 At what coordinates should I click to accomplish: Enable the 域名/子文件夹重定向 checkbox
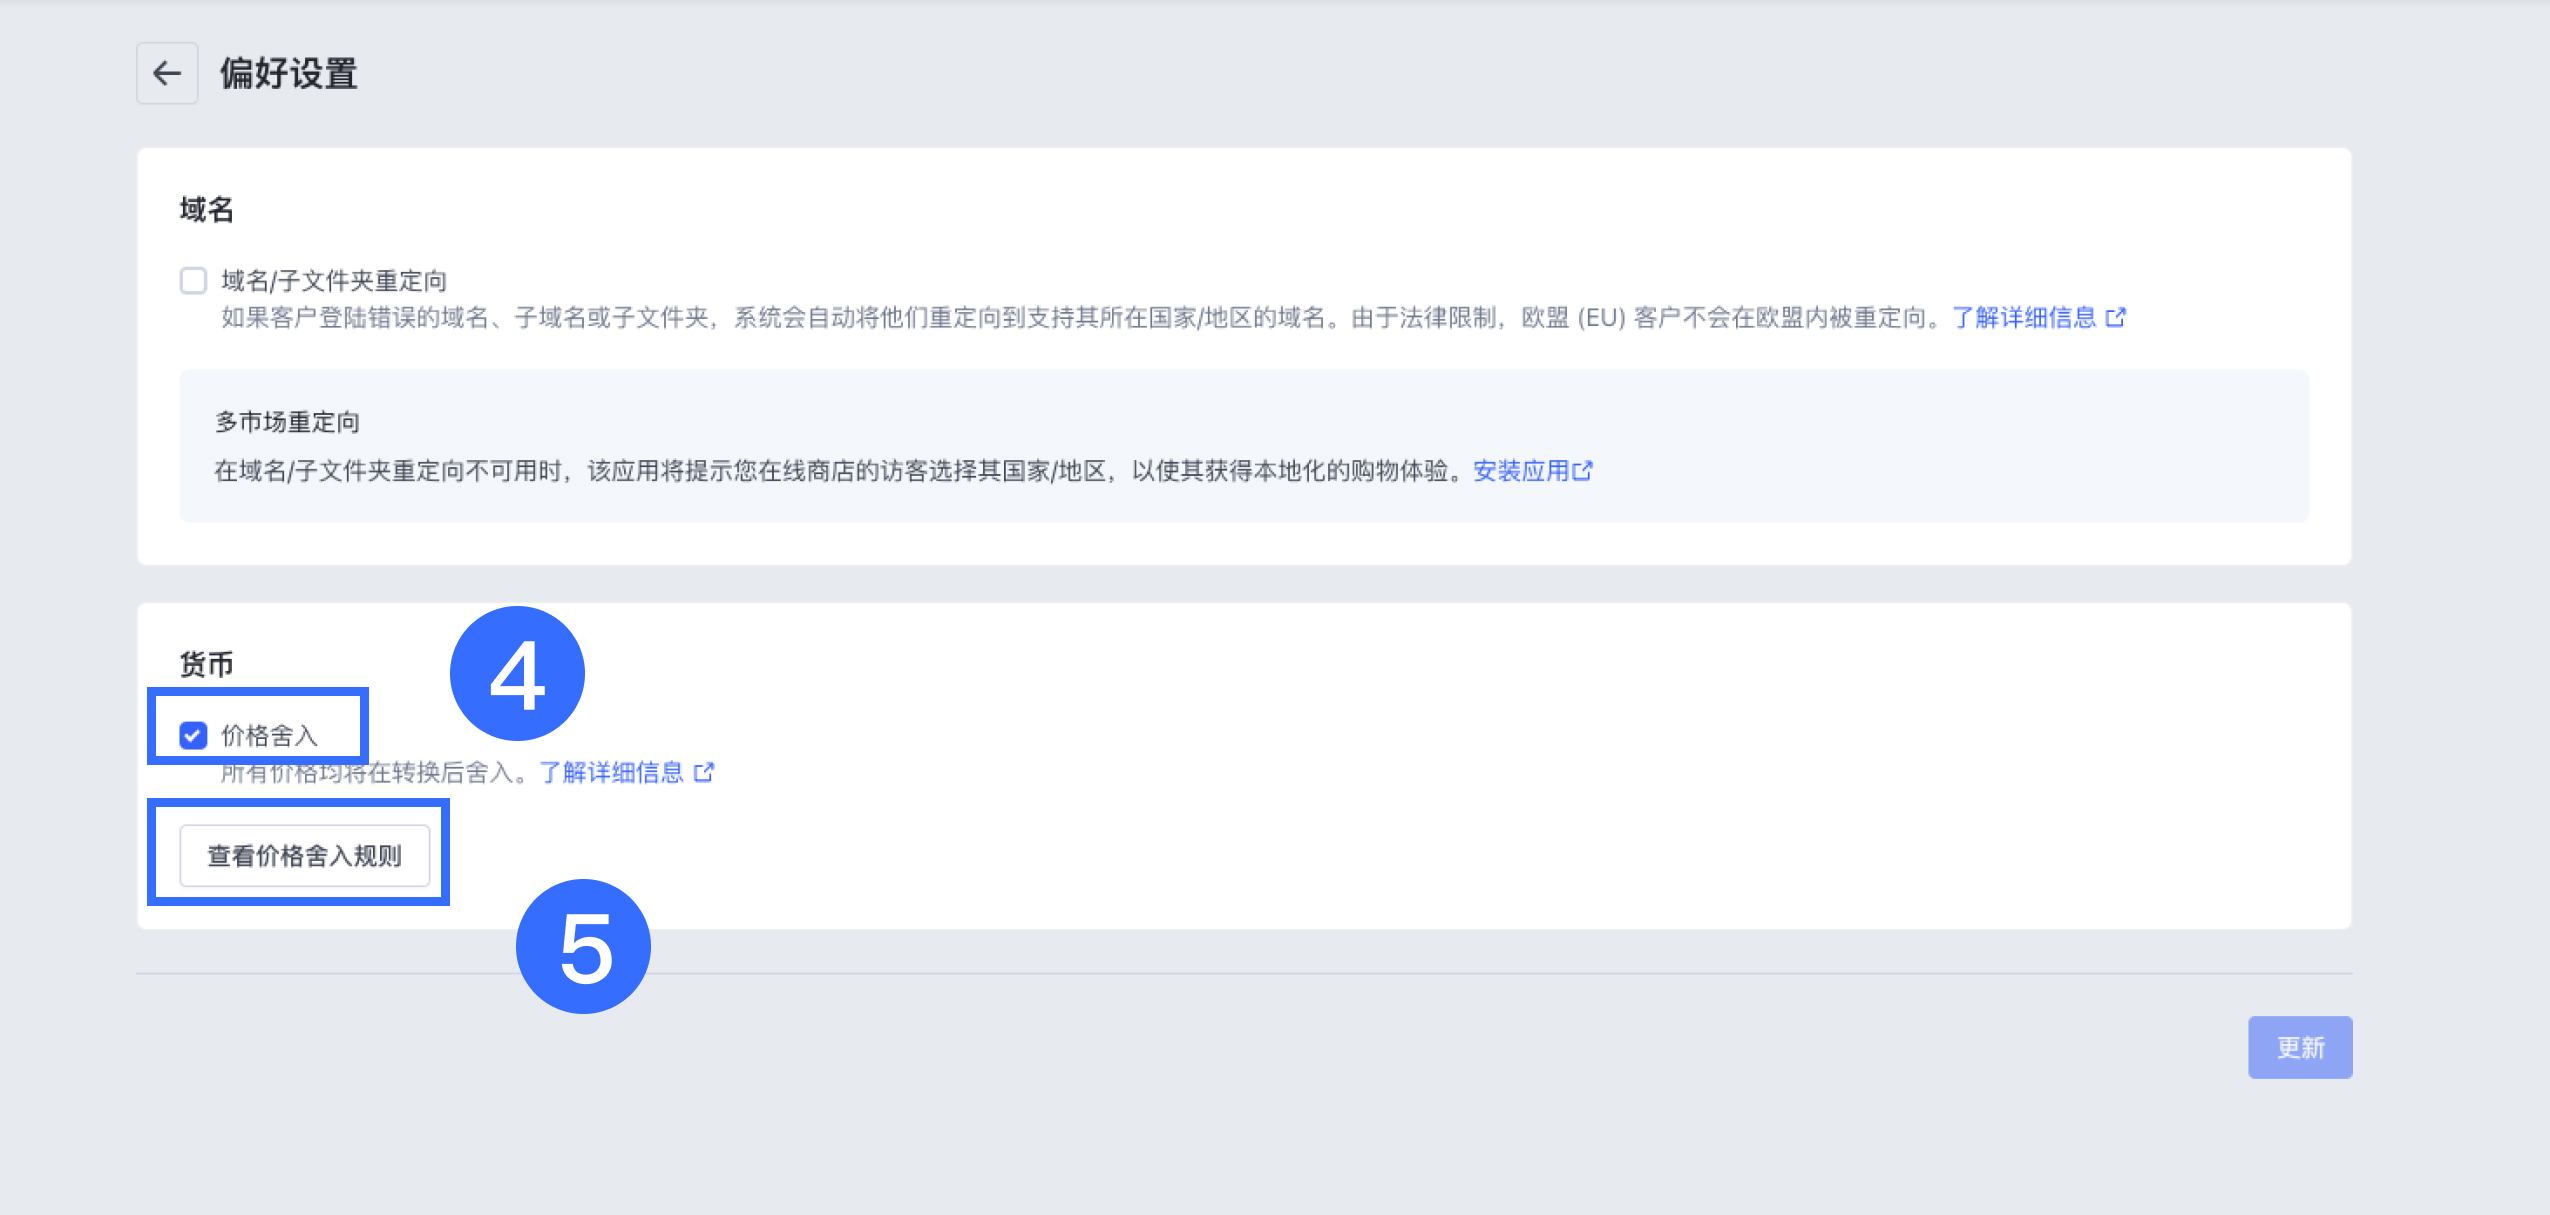[x=193, y=280]
